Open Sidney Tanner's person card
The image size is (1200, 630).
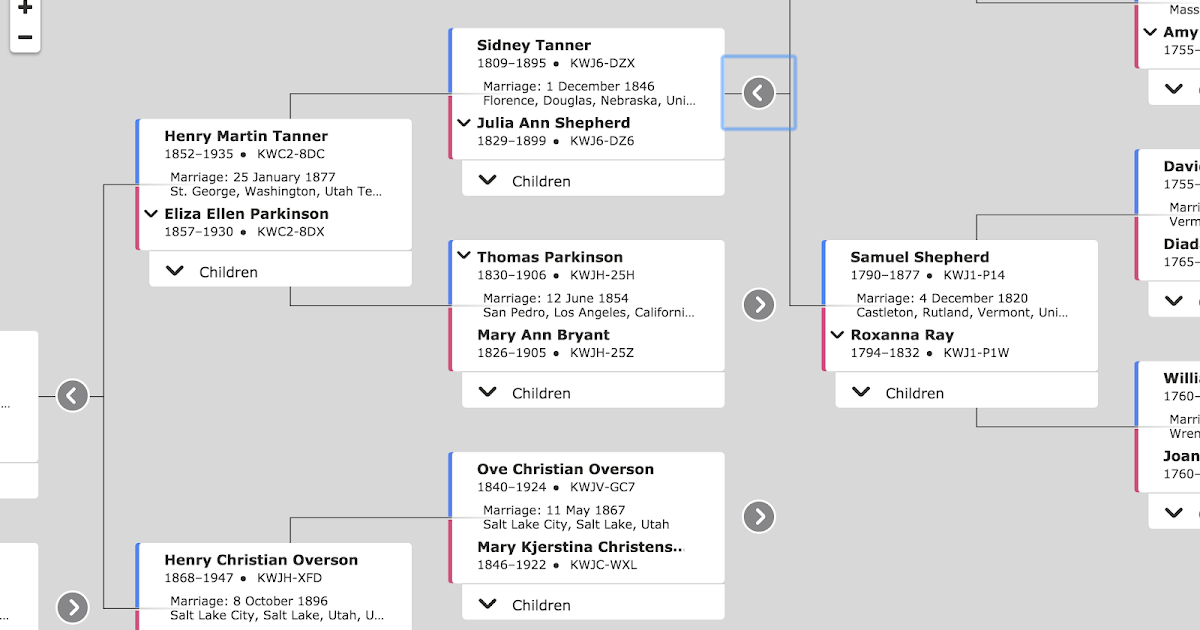pyautogui.click(x=534, y=45)
